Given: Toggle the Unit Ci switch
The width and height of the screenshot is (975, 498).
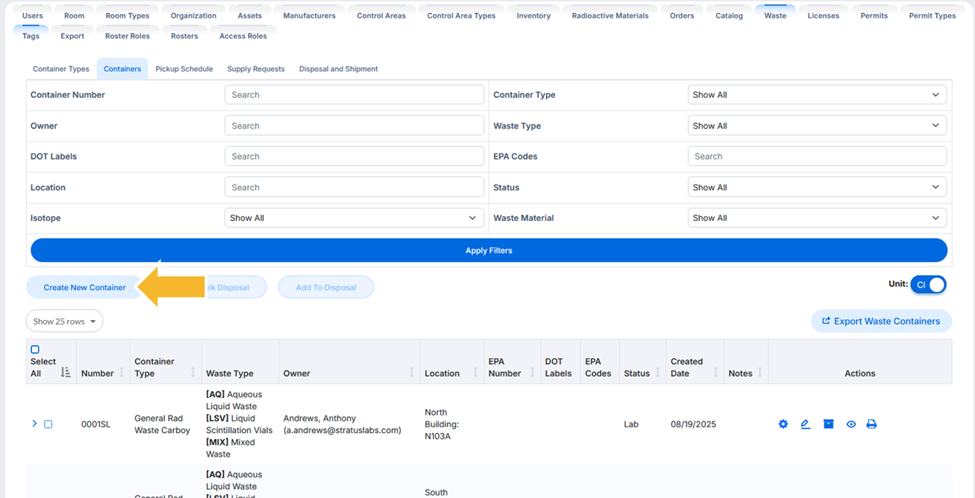Looking at the screenshot, I should tap(928, 284).
